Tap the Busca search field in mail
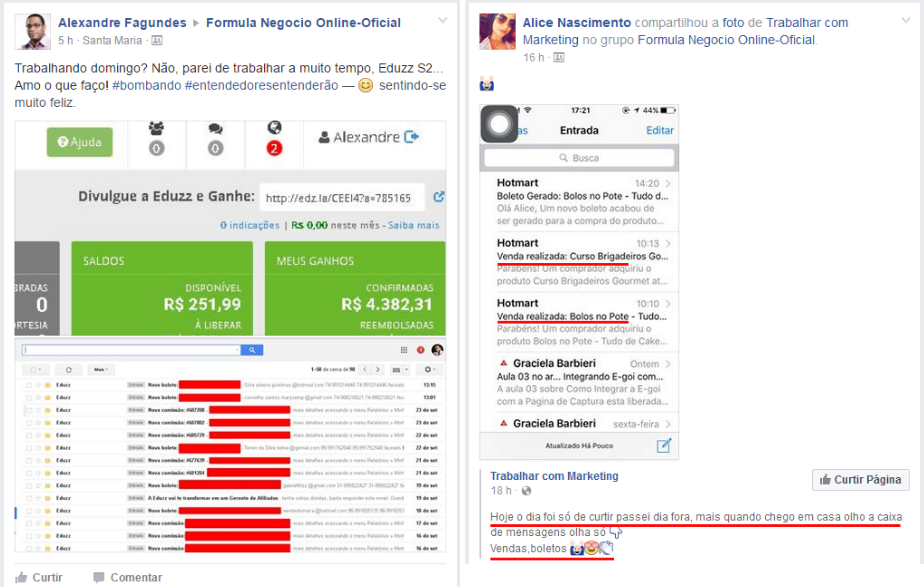This screenshot has height=587, width=924. 579,158
